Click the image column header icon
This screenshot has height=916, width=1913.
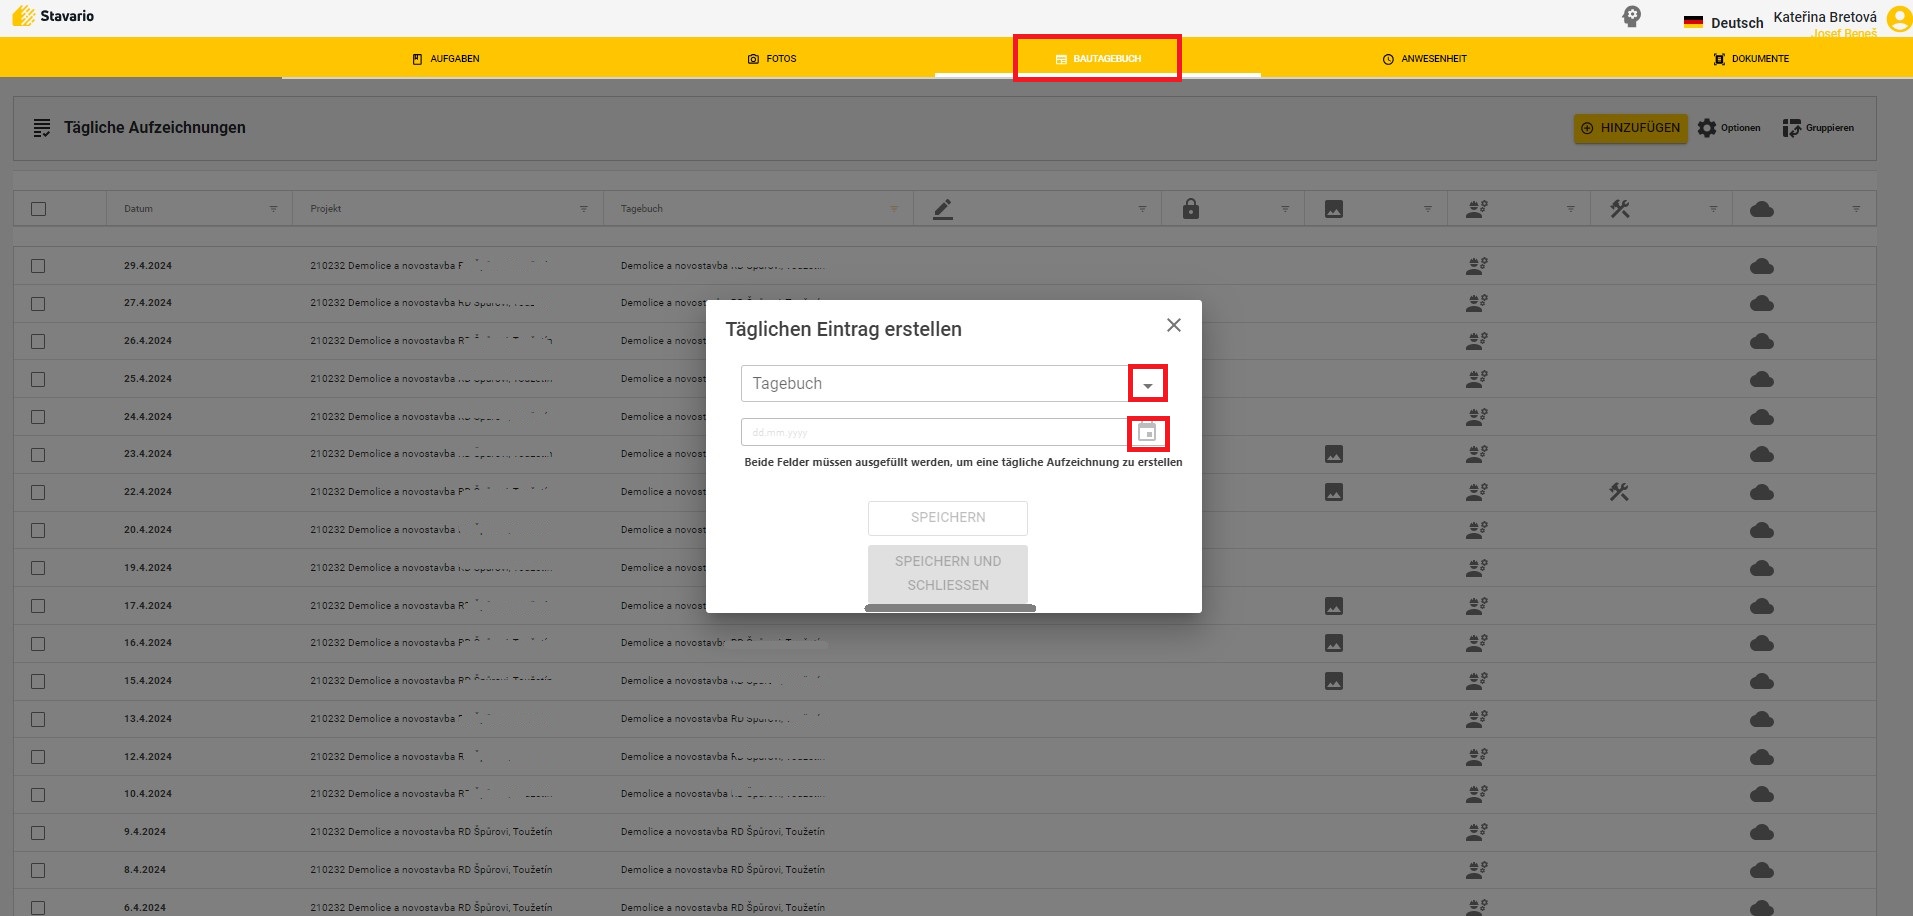tap(1334, 209)
